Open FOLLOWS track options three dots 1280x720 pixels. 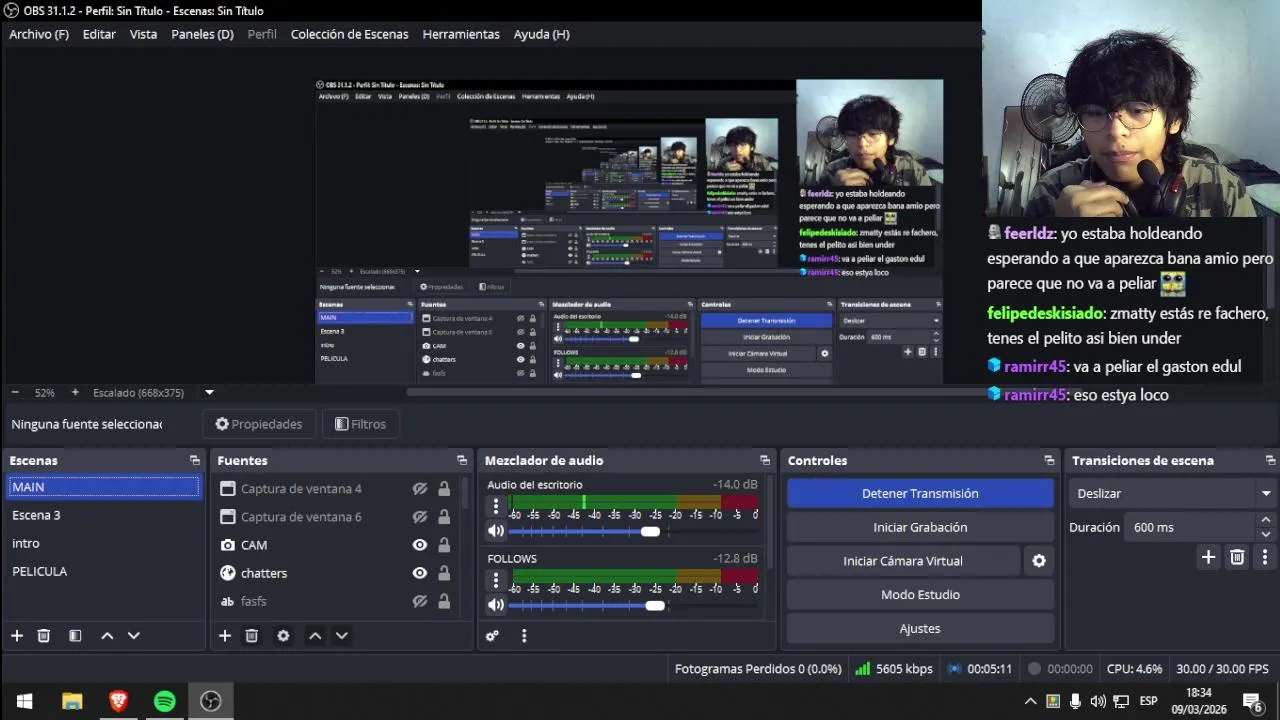[496, 580]
